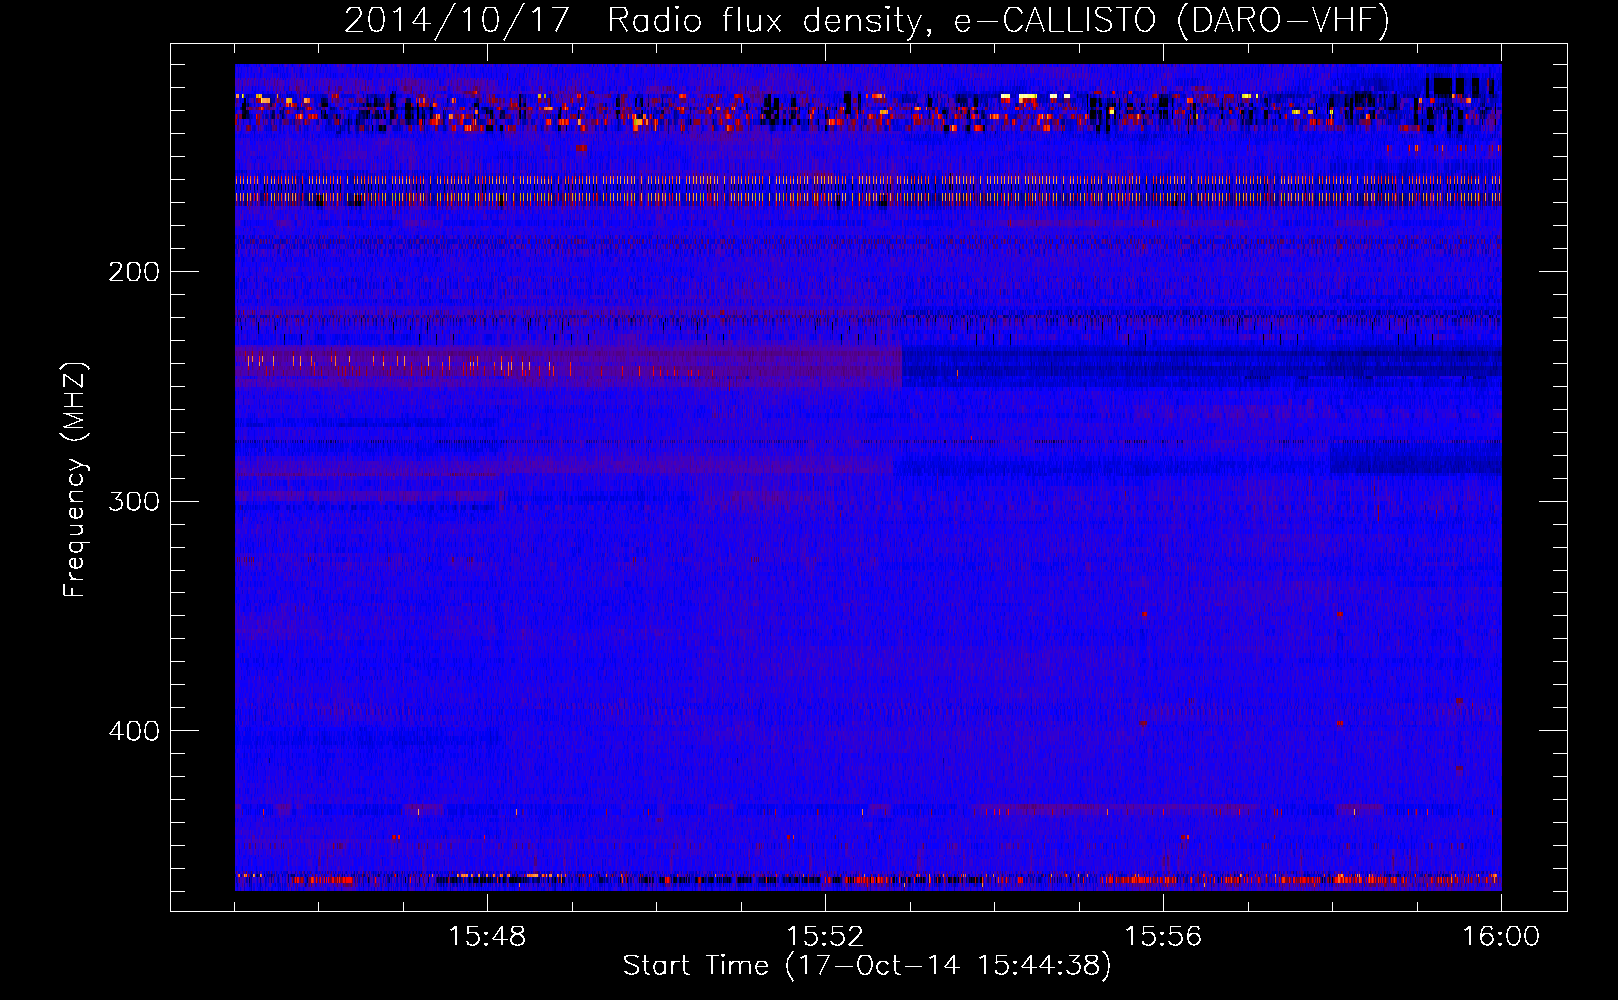Click the date '2014/10/17' in the title

459,21
